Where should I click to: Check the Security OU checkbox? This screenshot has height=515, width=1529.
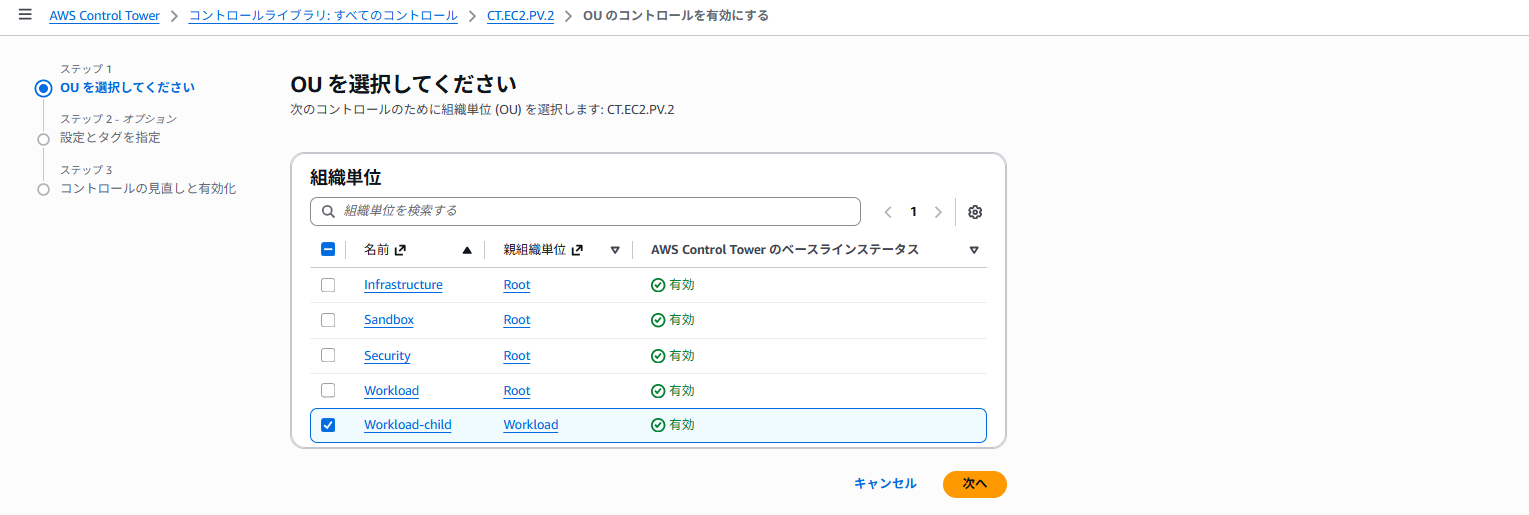coord(328,355)
